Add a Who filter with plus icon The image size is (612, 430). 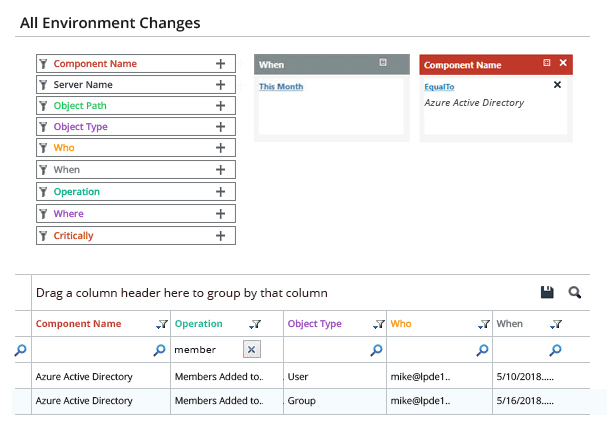[x=221, y=148]
